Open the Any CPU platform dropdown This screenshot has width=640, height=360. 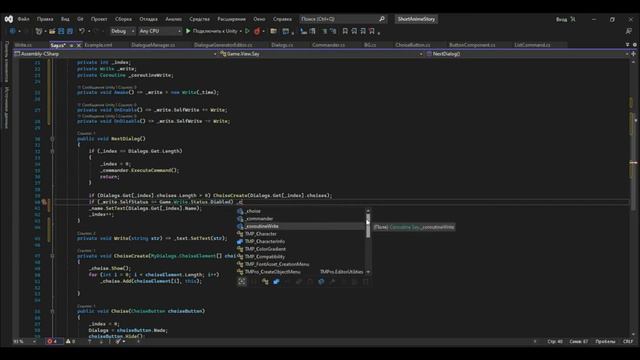160,31
